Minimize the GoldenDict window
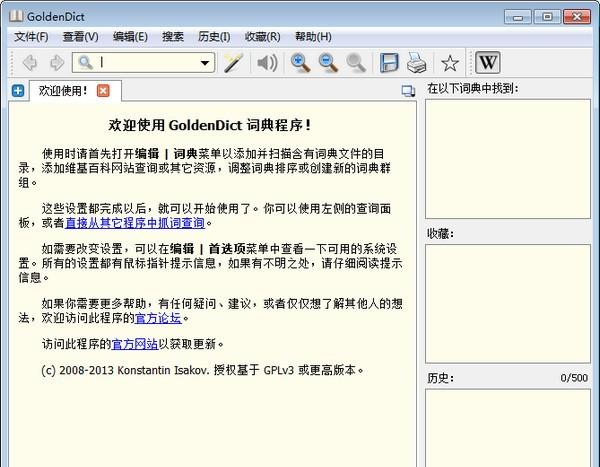Screen dimensions: 600x467 point(518,17)
